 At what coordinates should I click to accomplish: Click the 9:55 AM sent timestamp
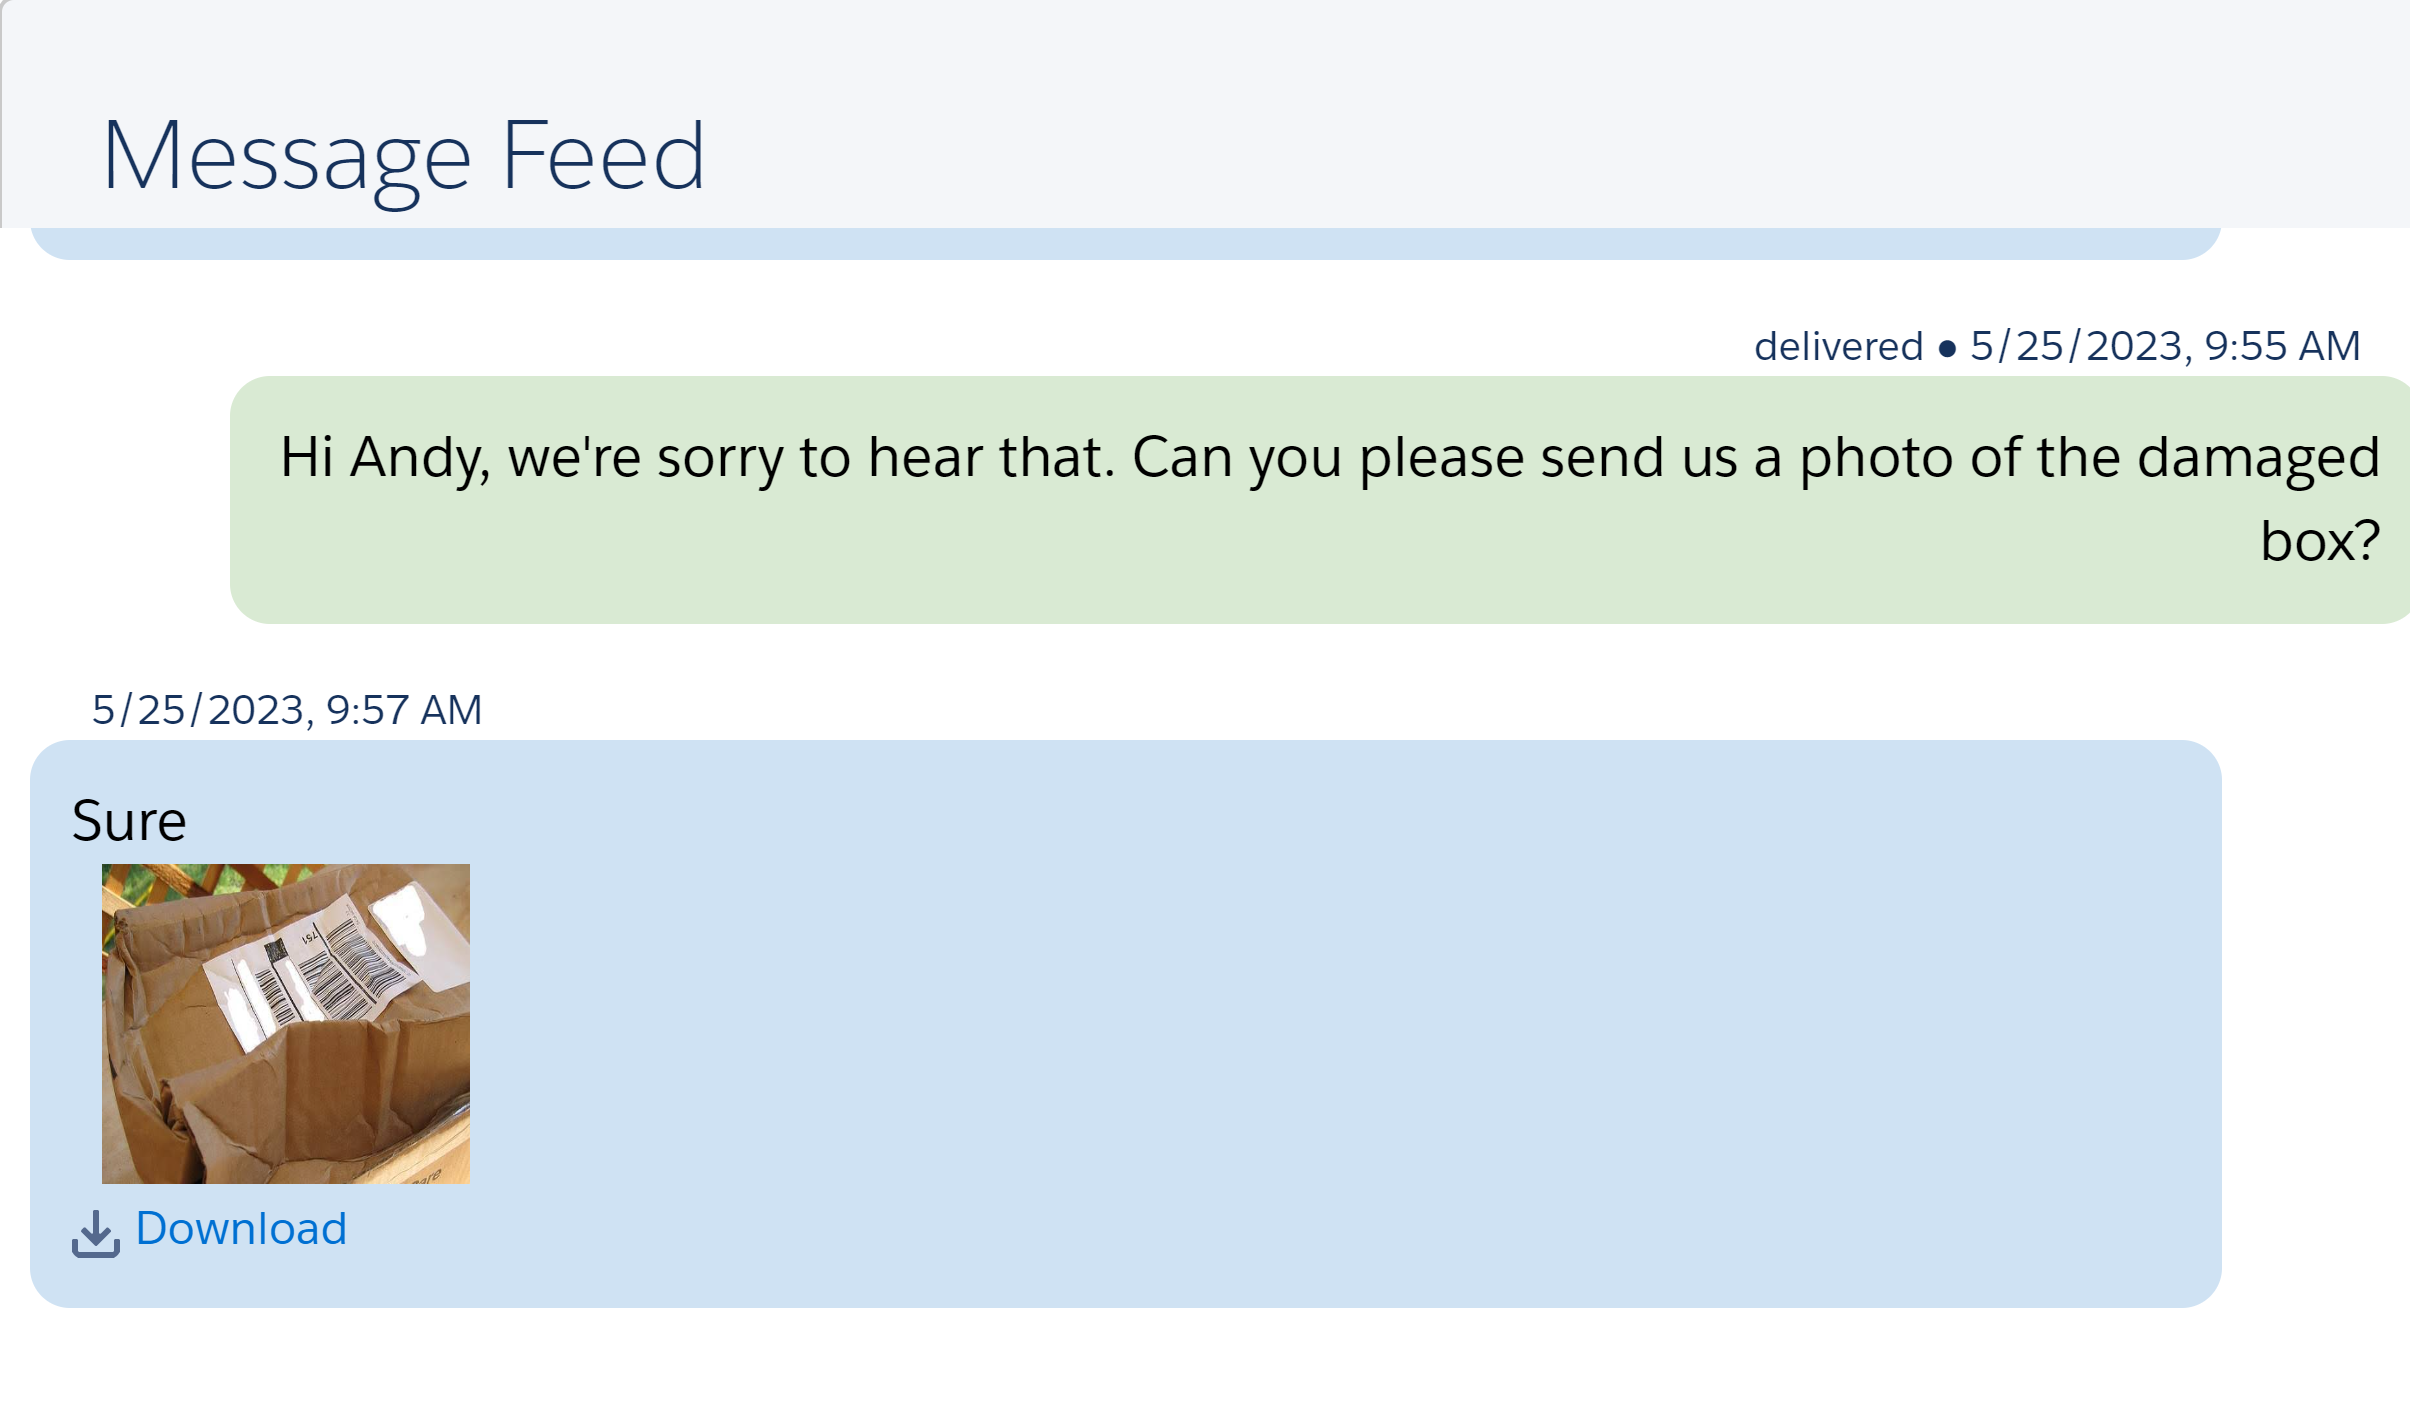coord(2165,347)
